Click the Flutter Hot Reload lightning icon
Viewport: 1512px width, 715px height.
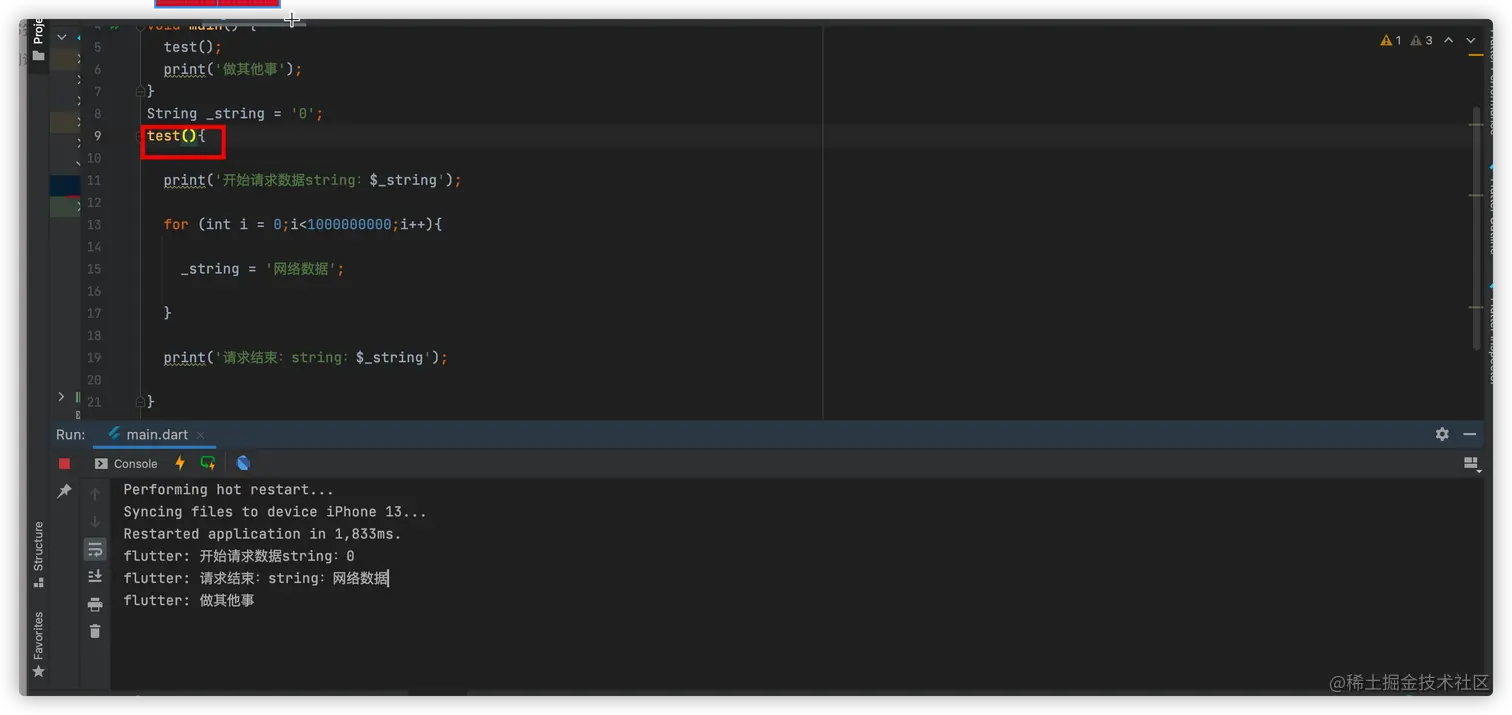[180, 463]
